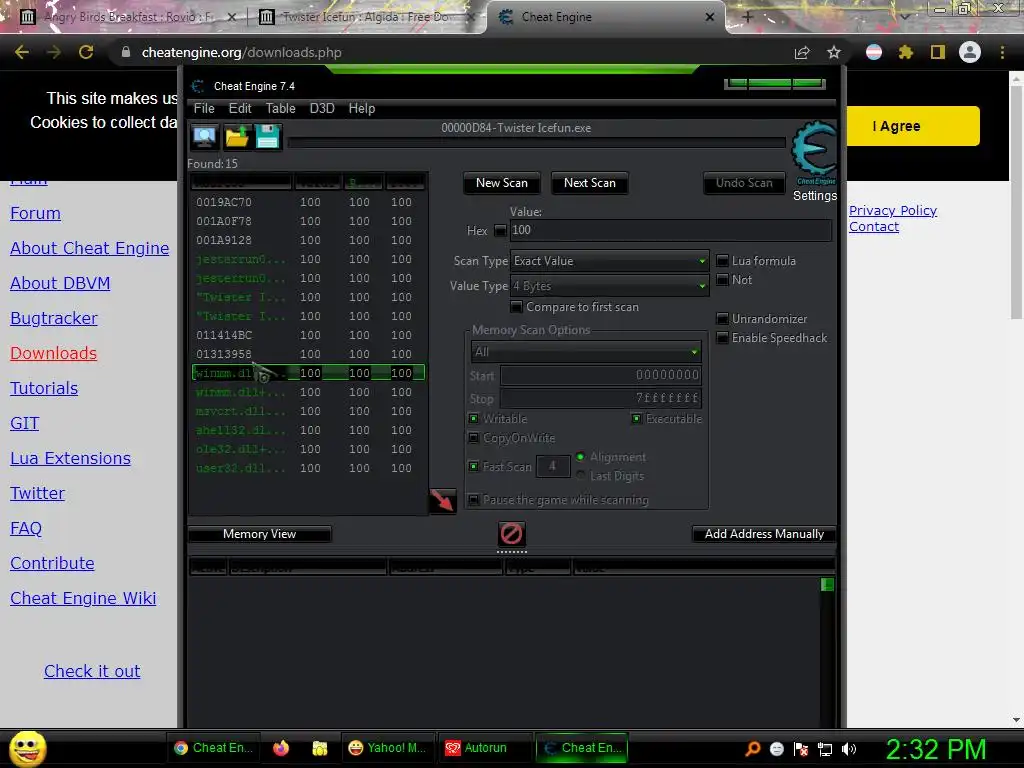This screenshot has height=768, width=1024.
Task: Toggle the Writable checkbox
Action: 474,419
